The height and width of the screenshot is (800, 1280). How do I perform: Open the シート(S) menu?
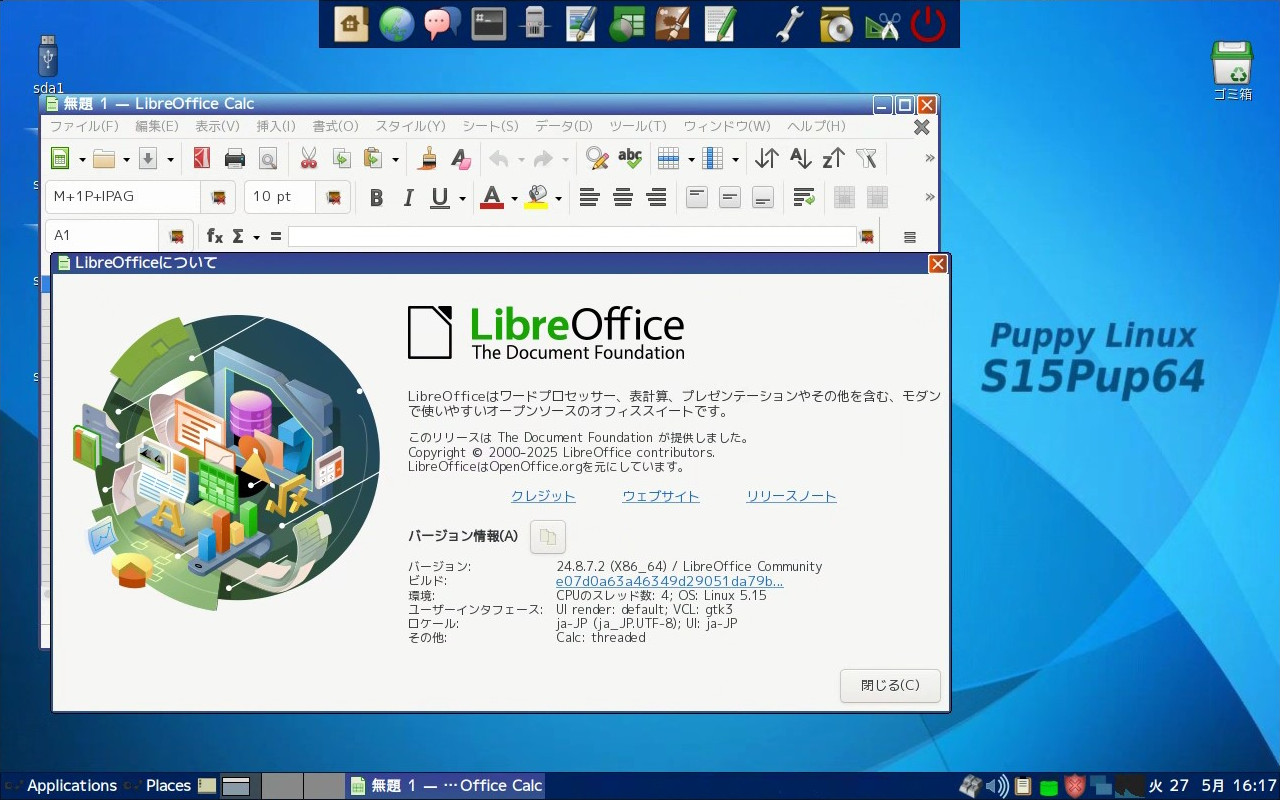pyautogui.click(x=490, y=126)
